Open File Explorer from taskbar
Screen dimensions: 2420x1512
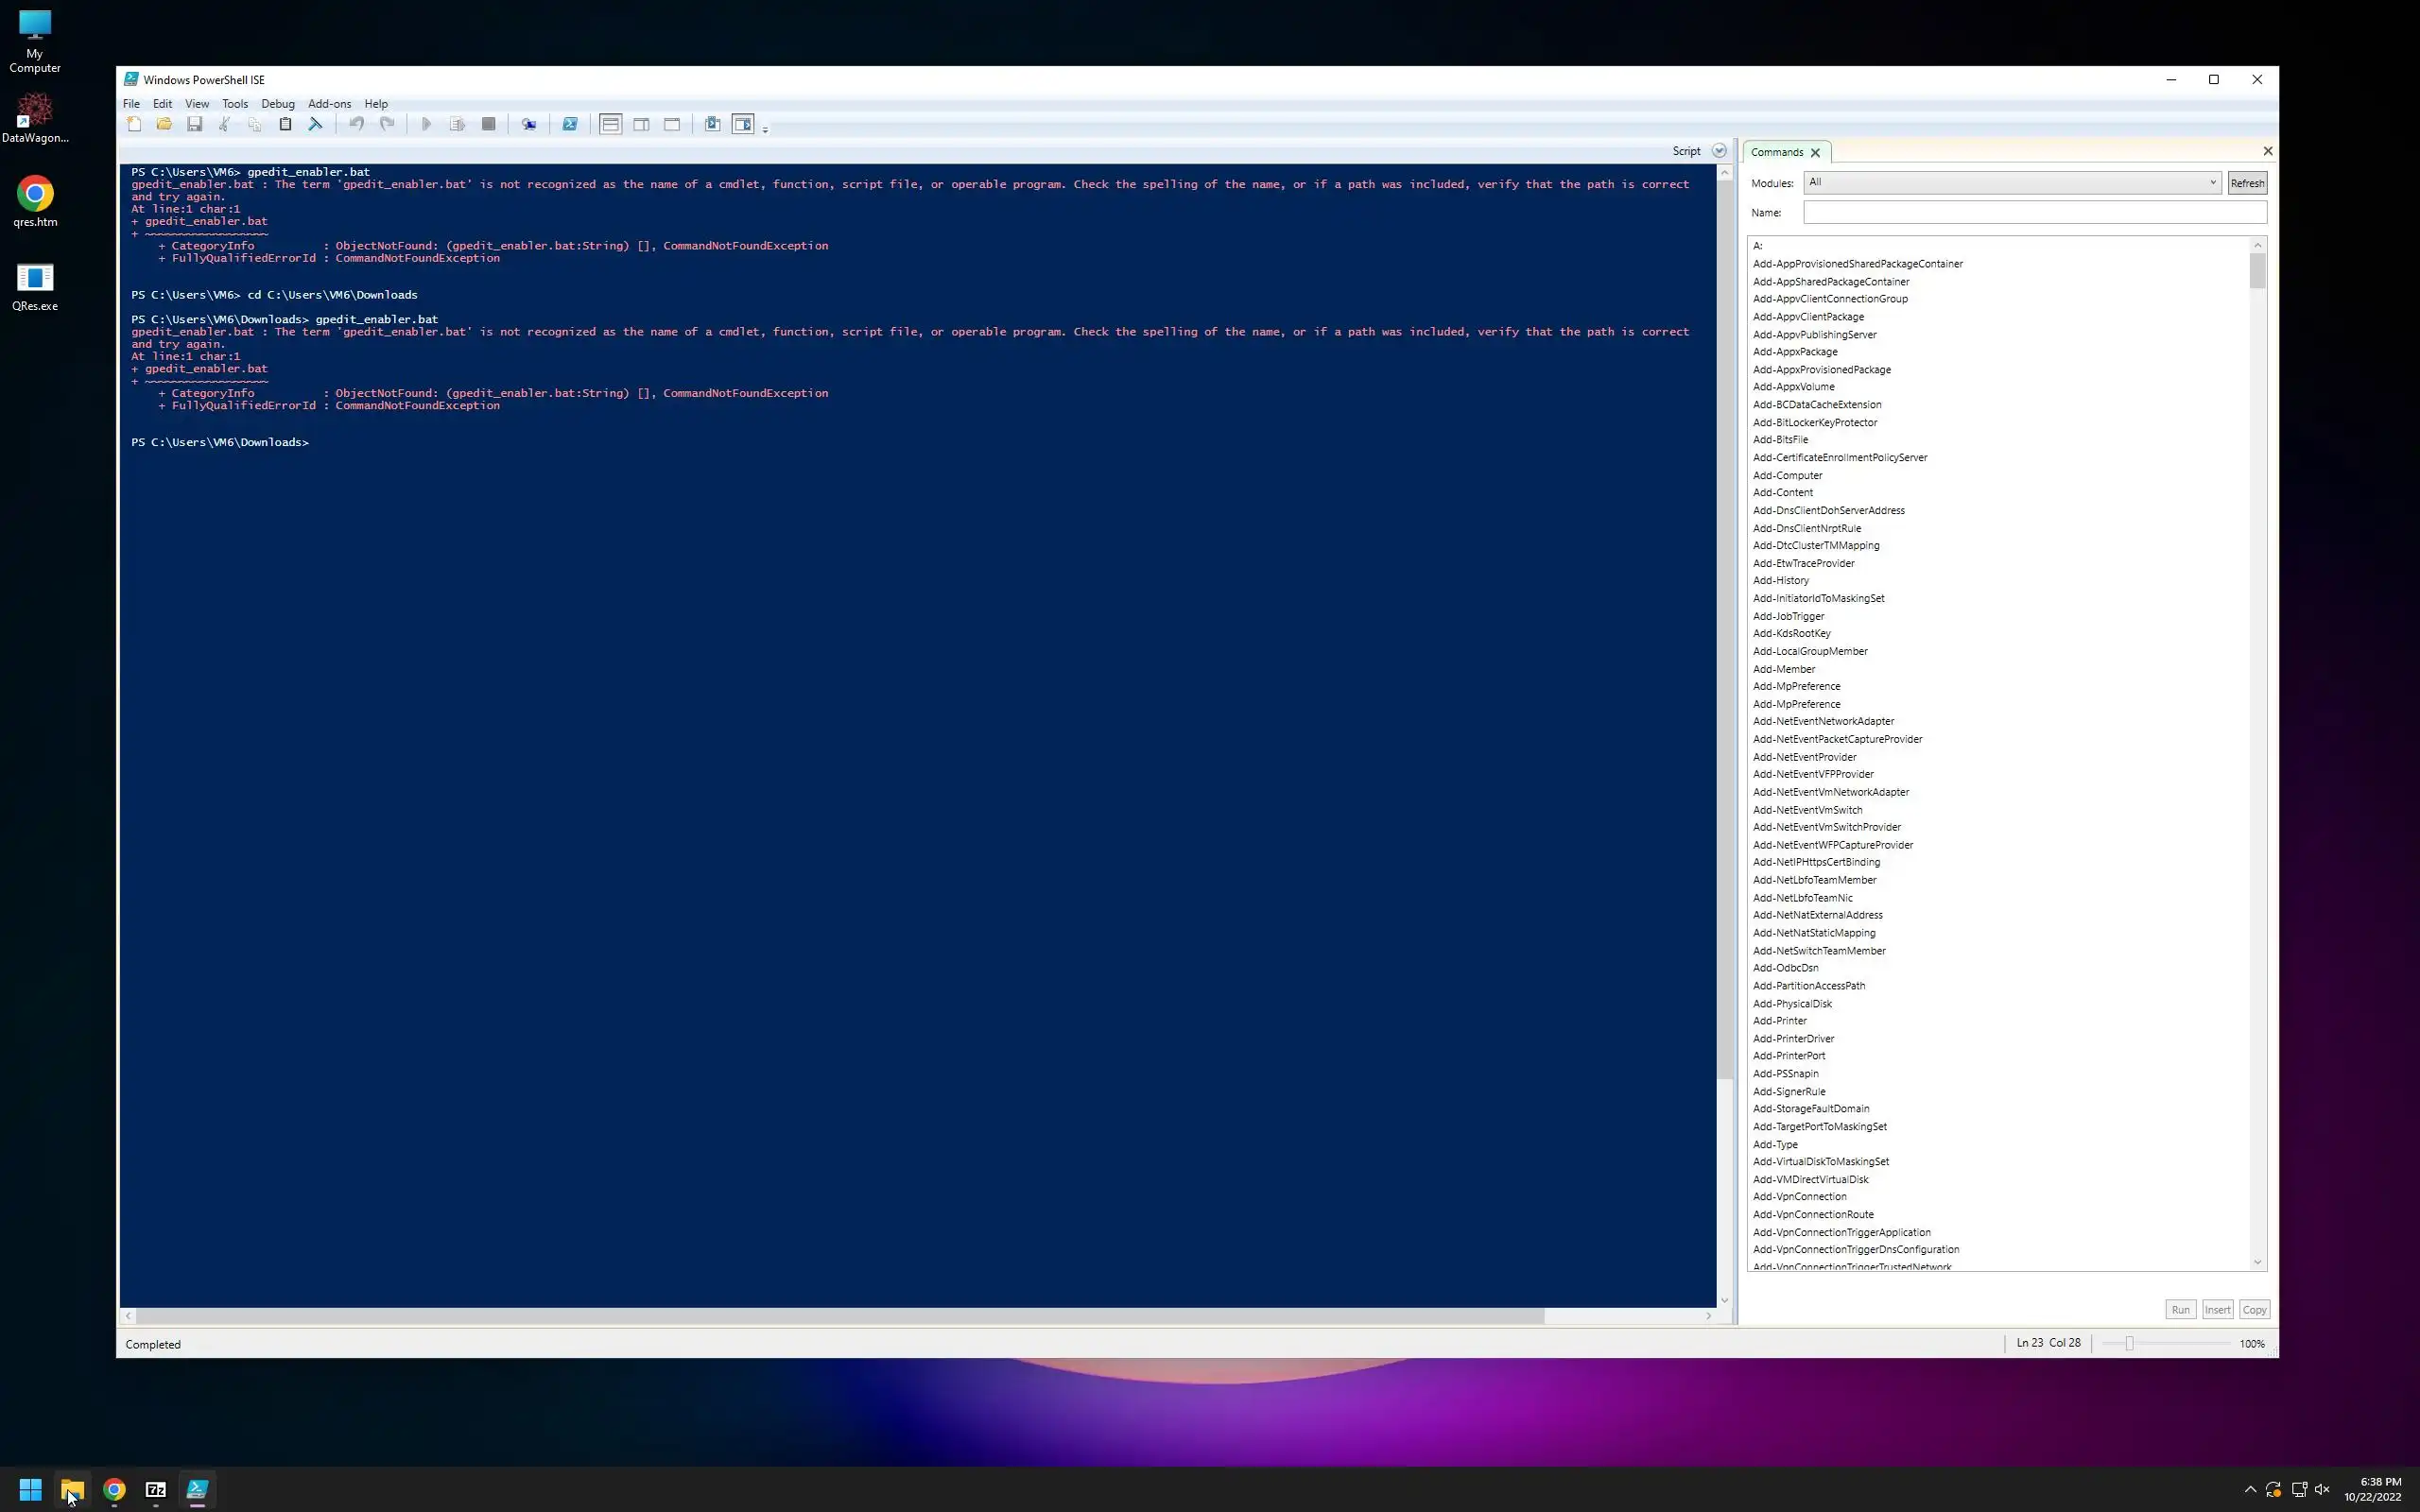pyautogui.click(x=72, y=1489)
